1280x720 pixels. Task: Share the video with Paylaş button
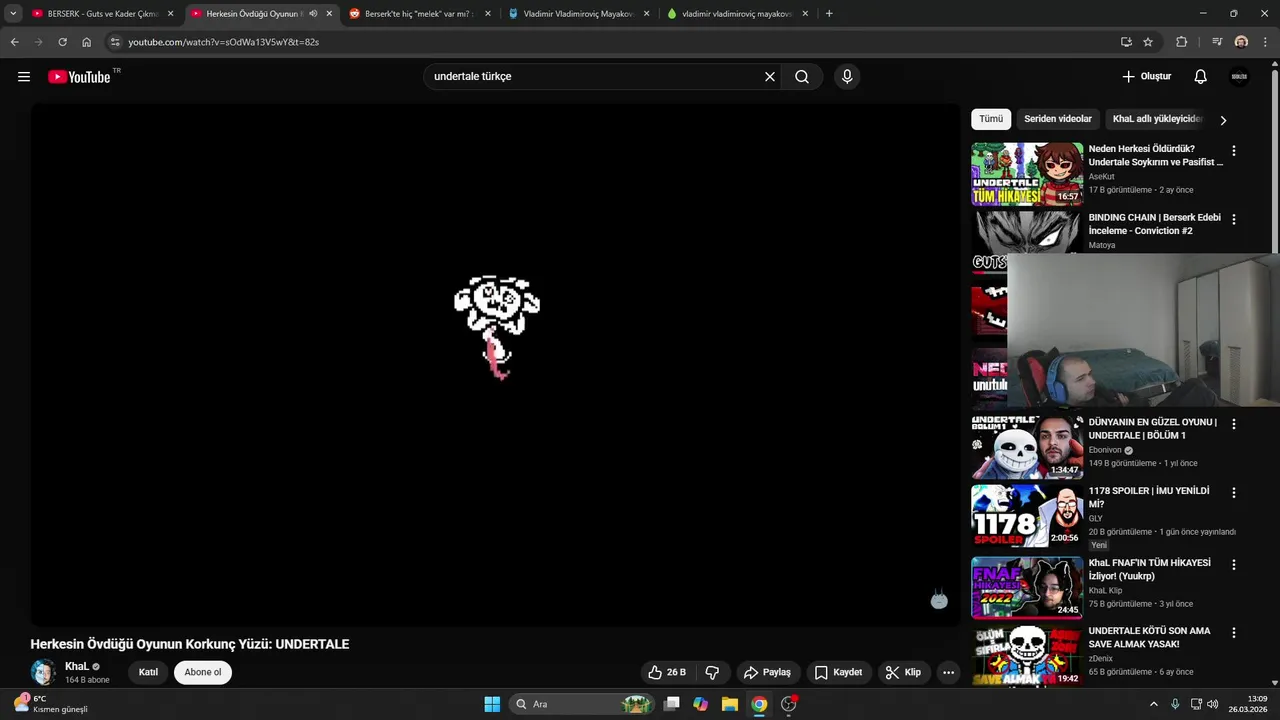[767, 673]
